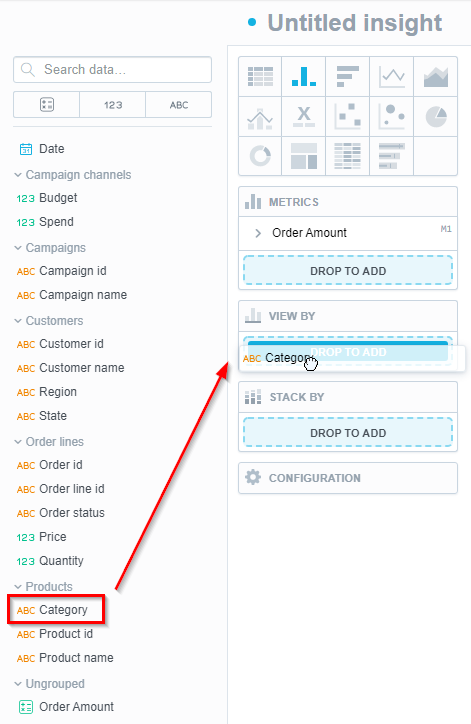Collapse the Customers group

[48, 320]
